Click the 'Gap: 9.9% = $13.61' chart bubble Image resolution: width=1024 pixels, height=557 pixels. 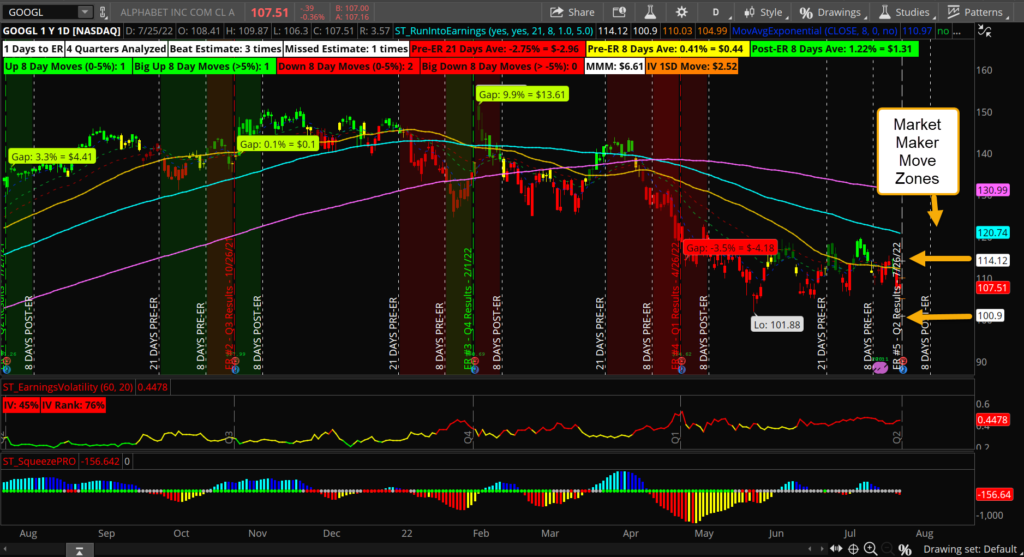coord(522,95)
